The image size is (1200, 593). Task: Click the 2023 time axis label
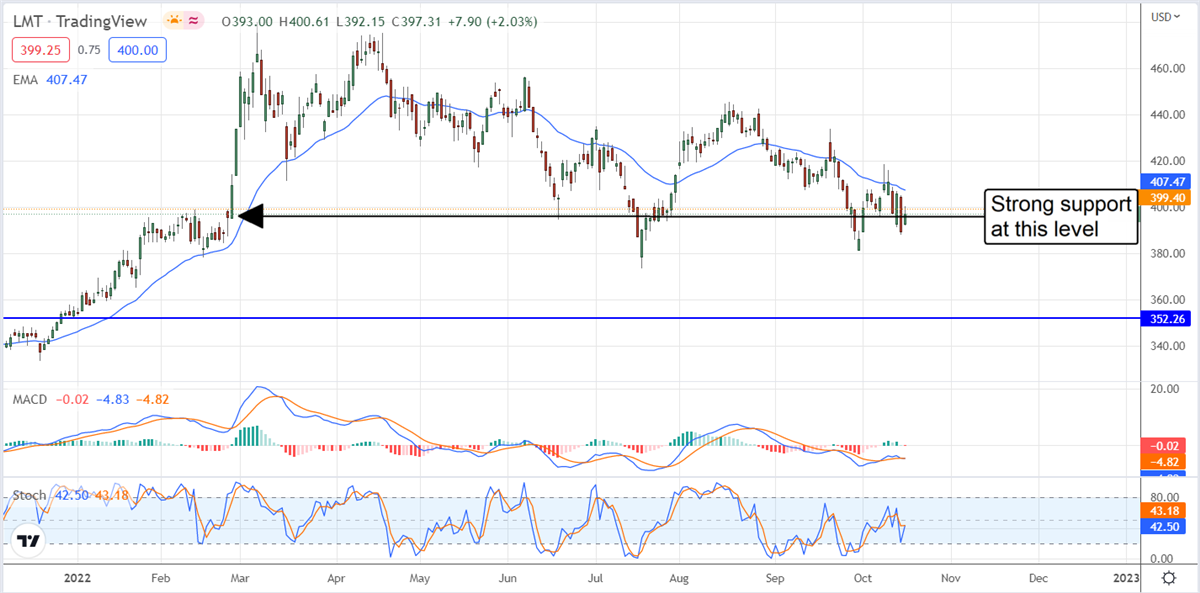(x=1127, y=578)
